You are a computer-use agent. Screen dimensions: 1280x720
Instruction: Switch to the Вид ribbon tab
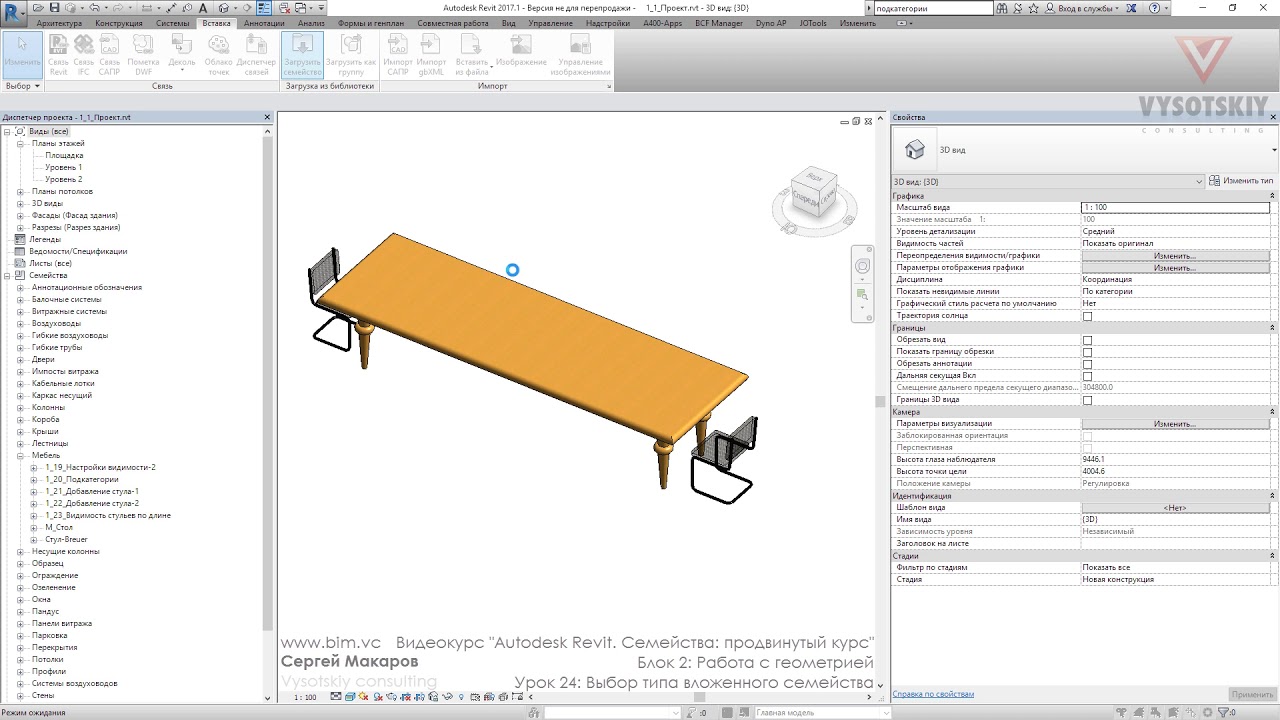click(x=508, y=23)
